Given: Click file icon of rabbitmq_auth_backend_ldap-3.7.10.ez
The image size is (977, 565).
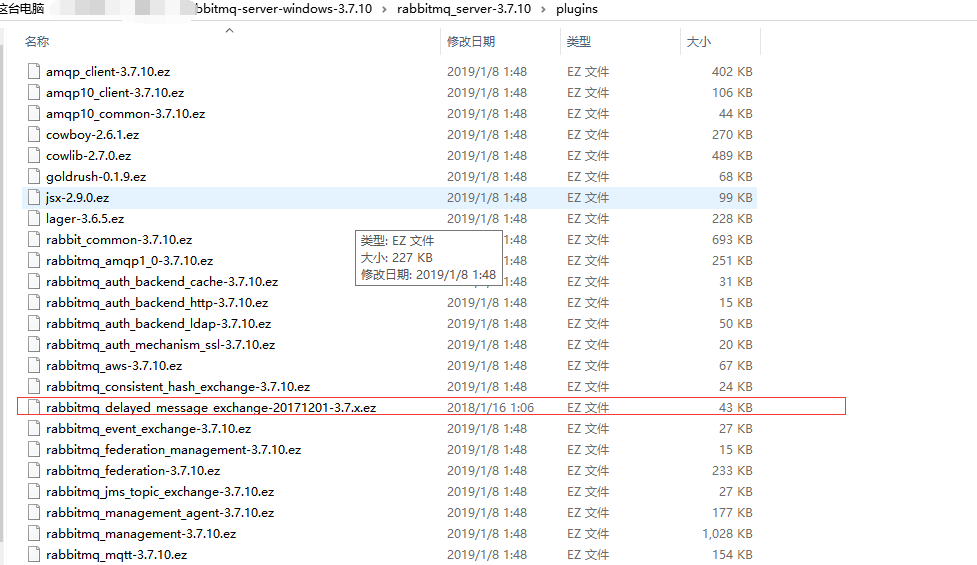Looking at the screenshot, I should [34, 323].
